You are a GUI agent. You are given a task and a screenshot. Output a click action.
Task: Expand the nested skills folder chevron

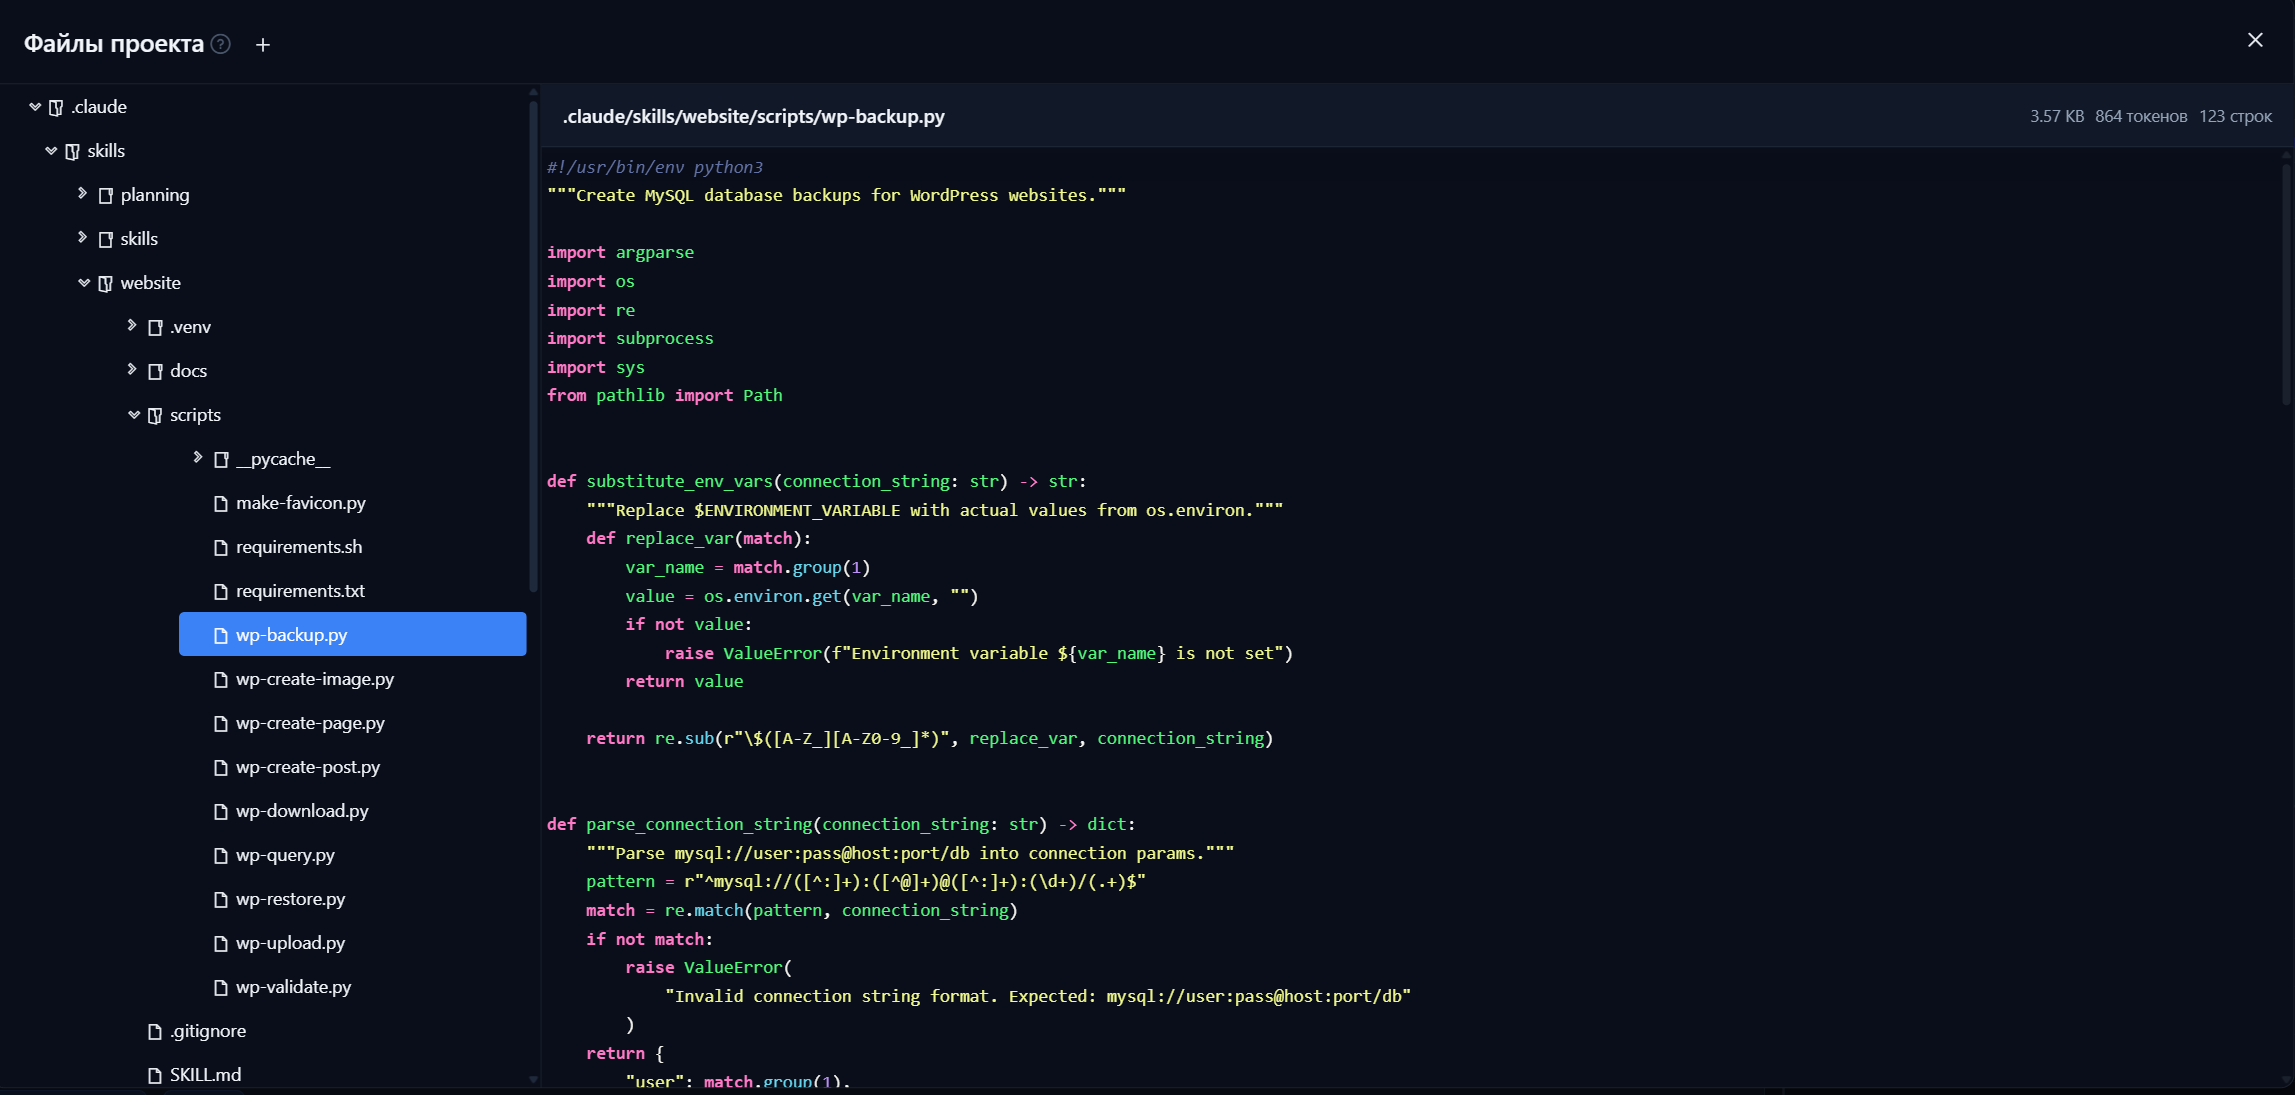tap(82, 237)
